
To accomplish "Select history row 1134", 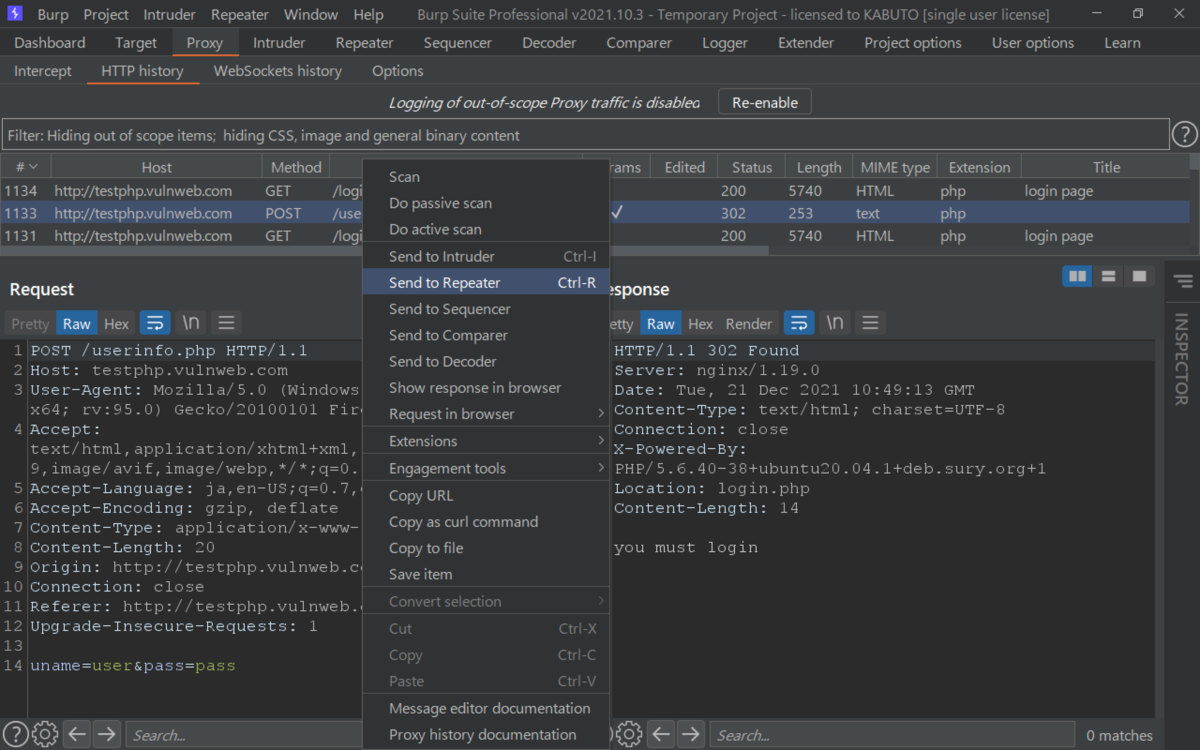I will (595, 191).
